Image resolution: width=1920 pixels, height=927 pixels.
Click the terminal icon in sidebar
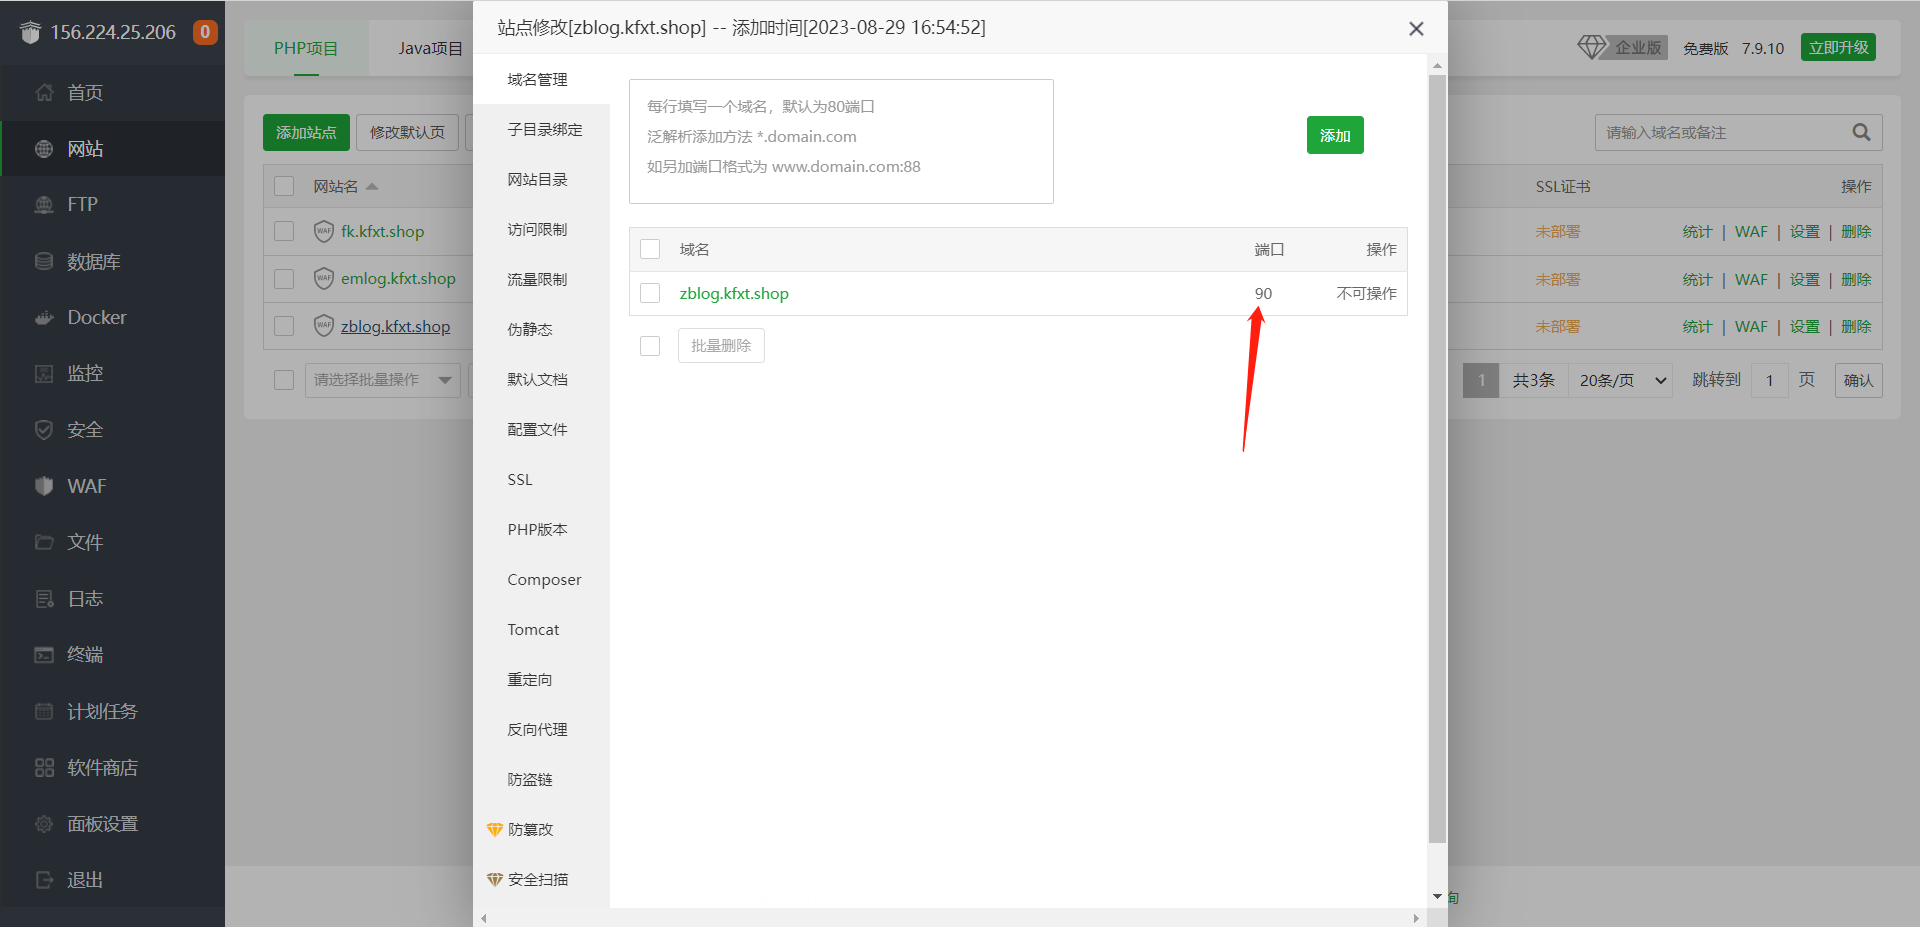coord(44,655)
